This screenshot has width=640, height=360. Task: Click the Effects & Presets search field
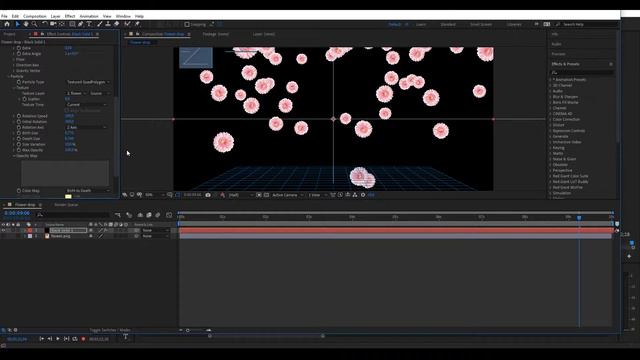point(582,73)
